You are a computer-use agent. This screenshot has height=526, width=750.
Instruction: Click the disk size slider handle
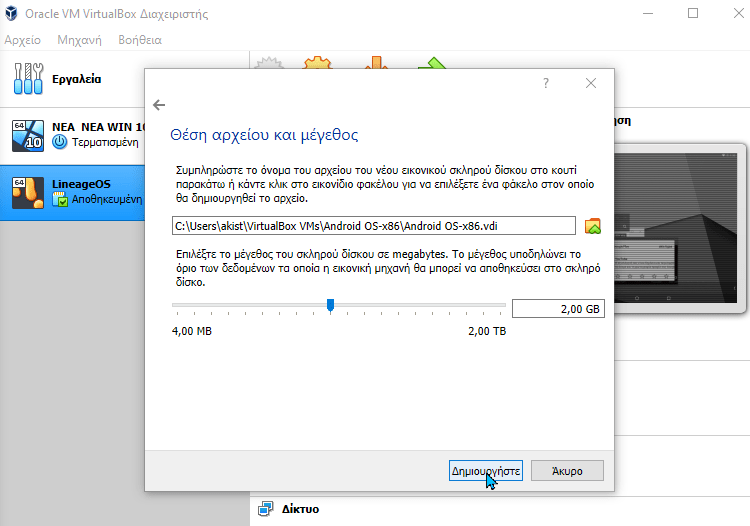coord(330,305)
